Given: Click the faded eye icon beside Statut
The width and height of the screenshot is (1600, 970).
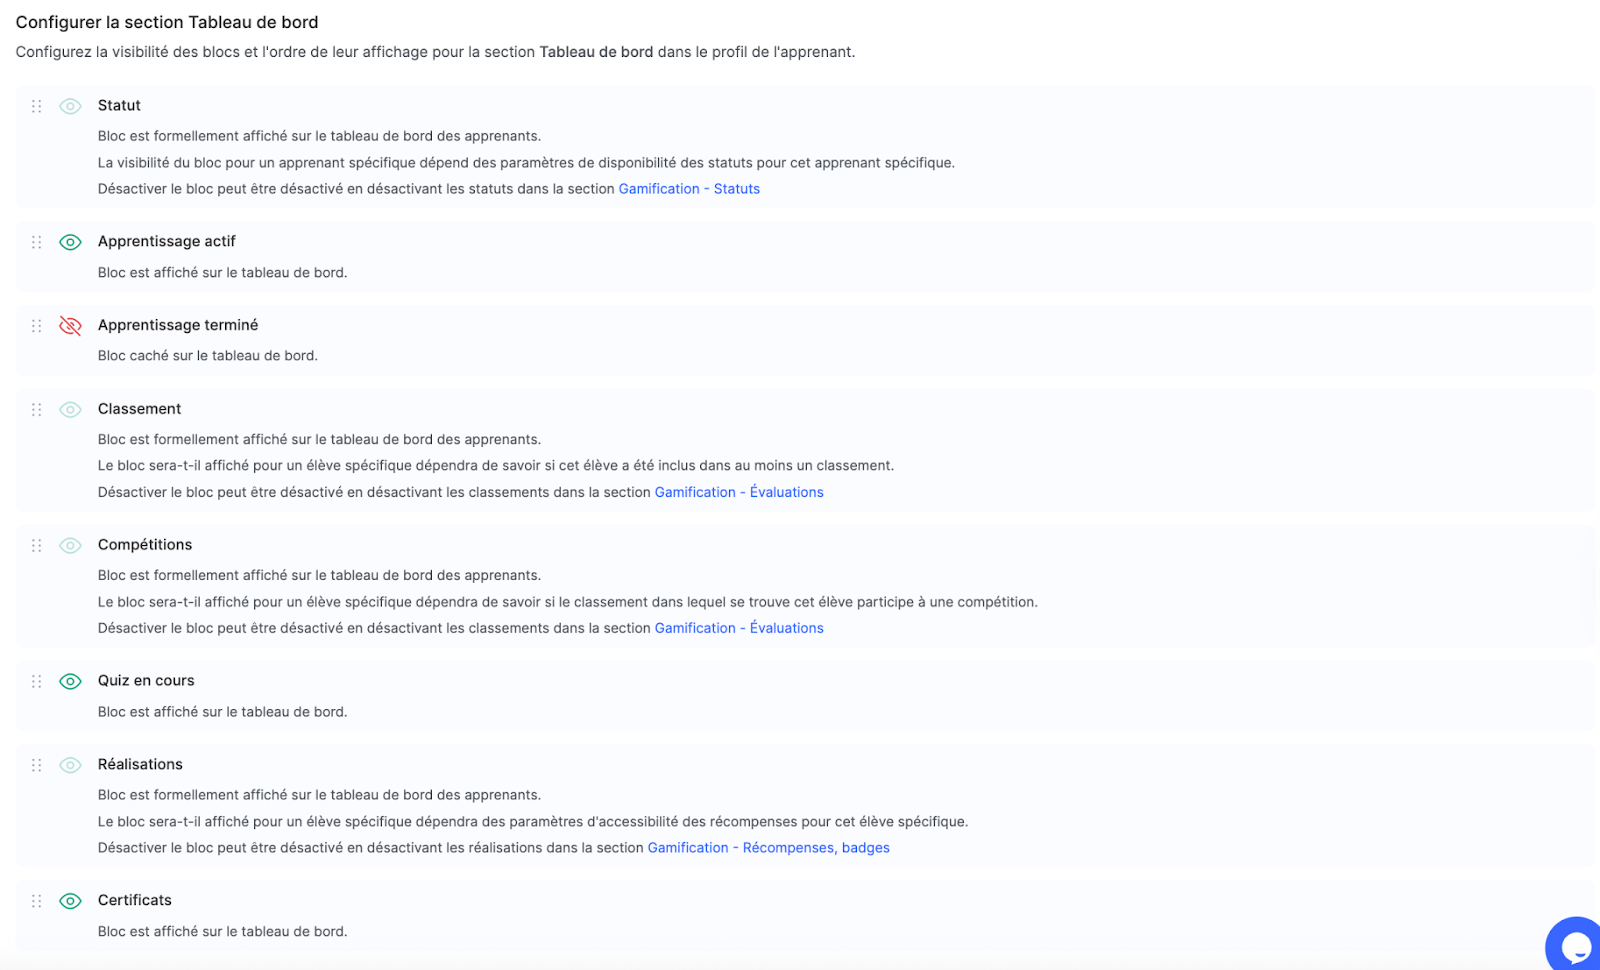Looking at the screenshot, I should coord(70,106).
